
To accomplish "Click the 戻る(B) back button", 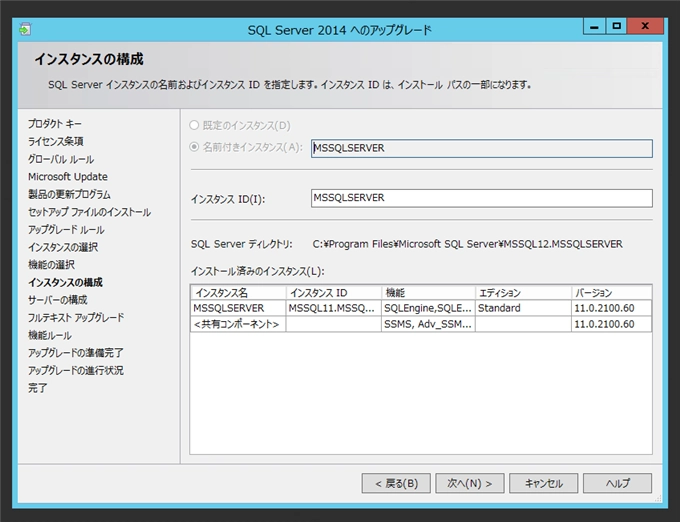I will [x=396, y=483].
